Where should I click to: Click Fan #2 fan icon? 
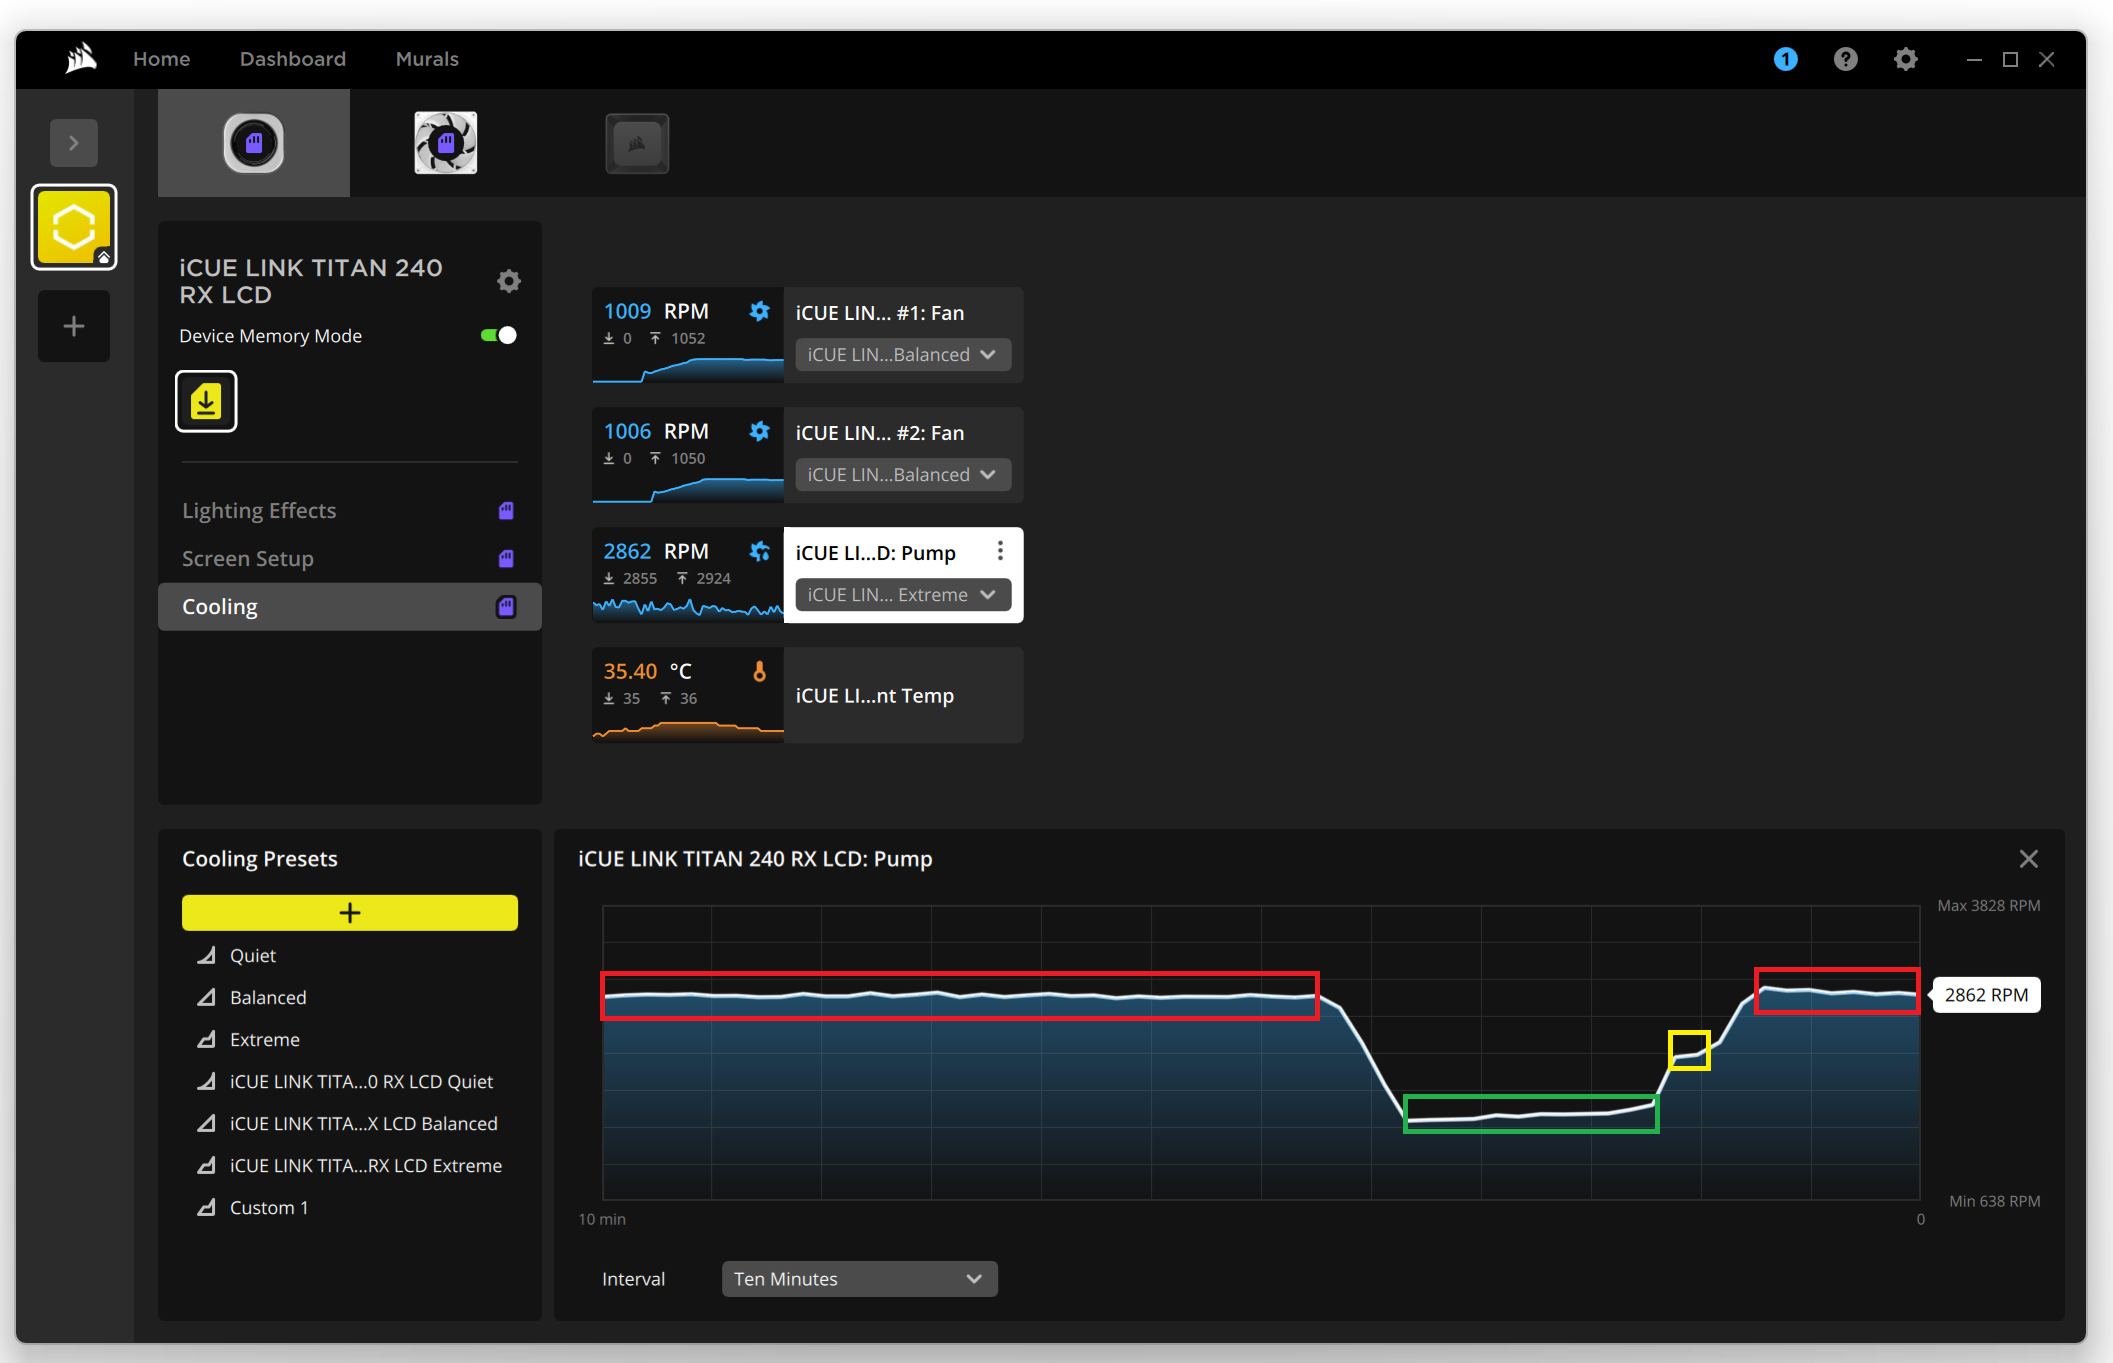760,431
